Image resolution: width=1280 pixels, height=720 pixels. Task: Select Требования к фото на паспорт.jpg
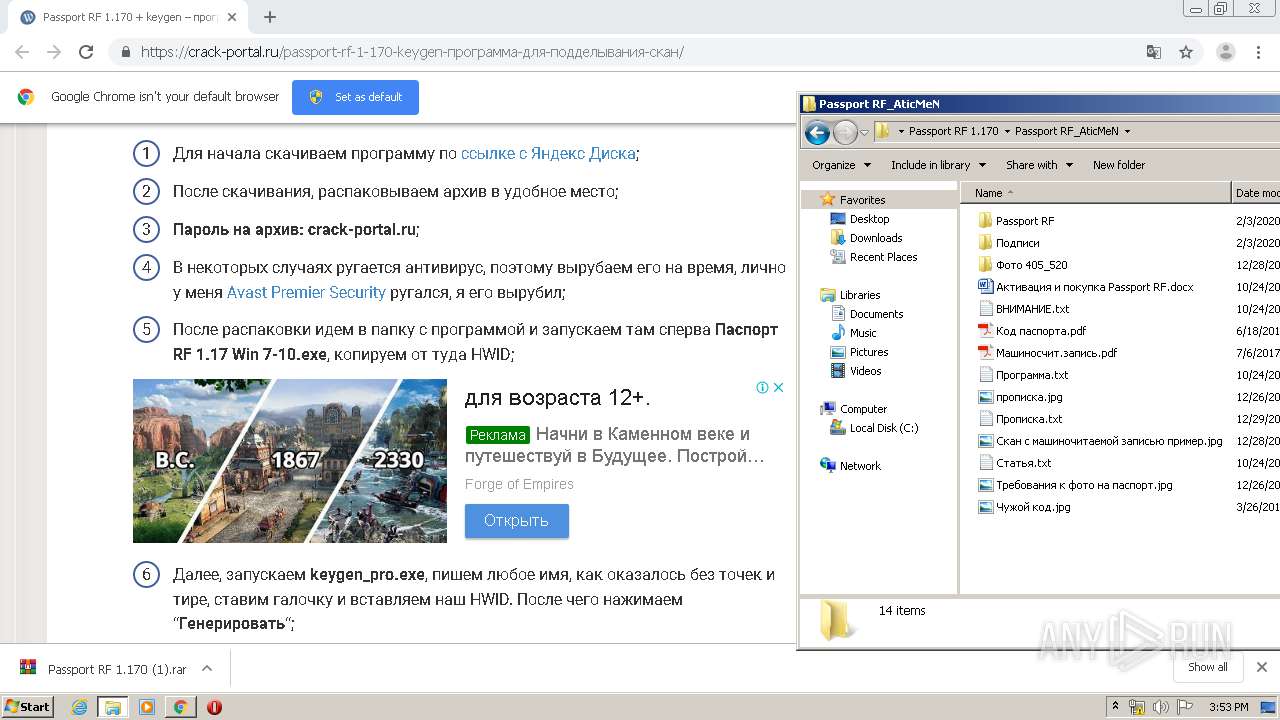pyautogui.click(x=1075, y=485)
